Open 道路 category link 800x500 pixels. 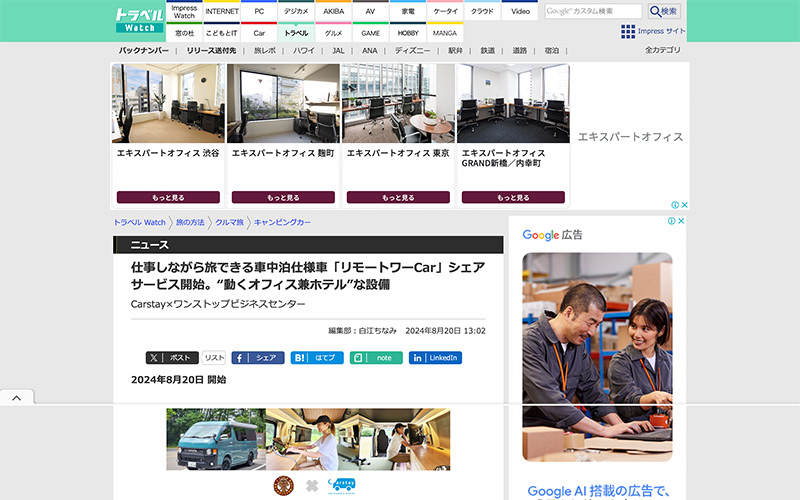coord(519,51)
